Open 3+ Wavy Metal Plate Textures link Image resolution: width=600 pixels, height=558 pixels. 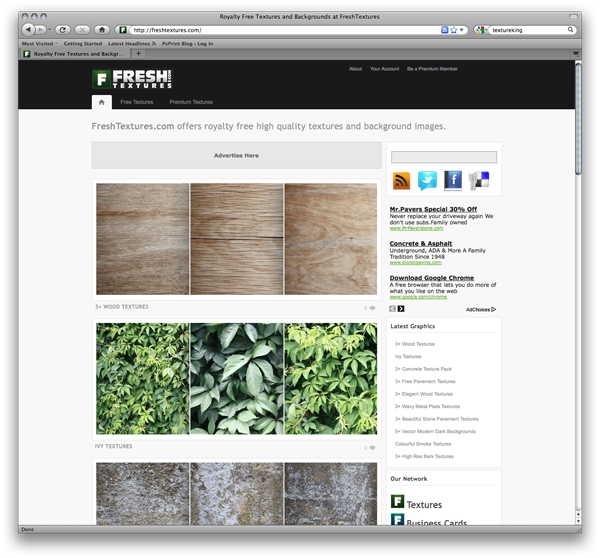[427, 406]
